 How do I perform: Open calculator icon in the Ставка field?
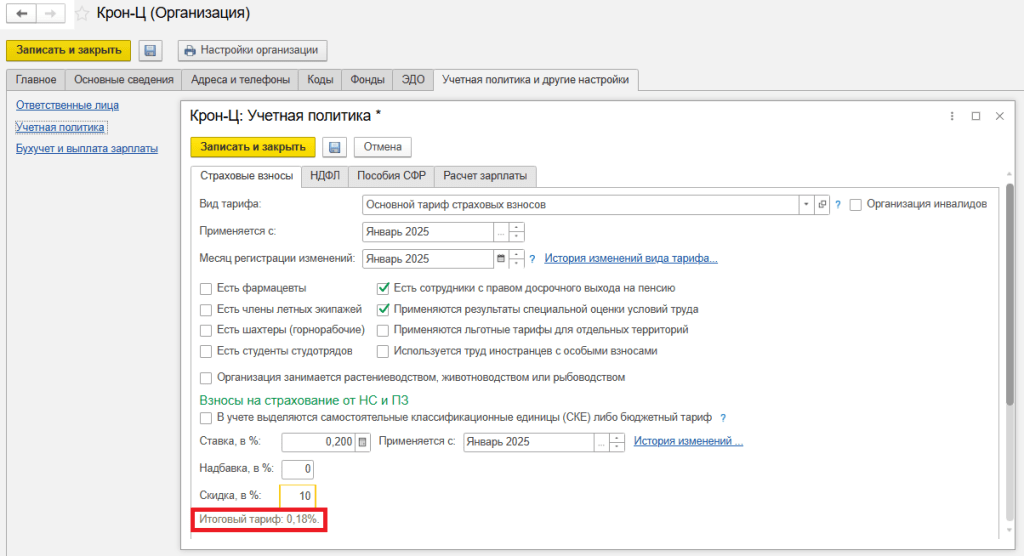pyautogui.click(x=363, y=442)
